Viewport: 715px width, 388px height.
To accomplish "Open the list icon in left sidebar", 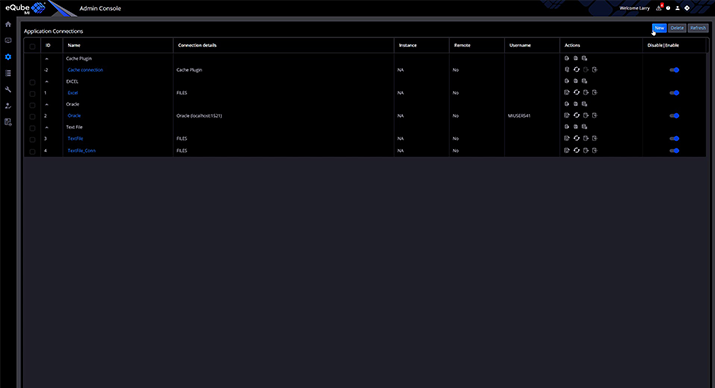I will point(8,73).
